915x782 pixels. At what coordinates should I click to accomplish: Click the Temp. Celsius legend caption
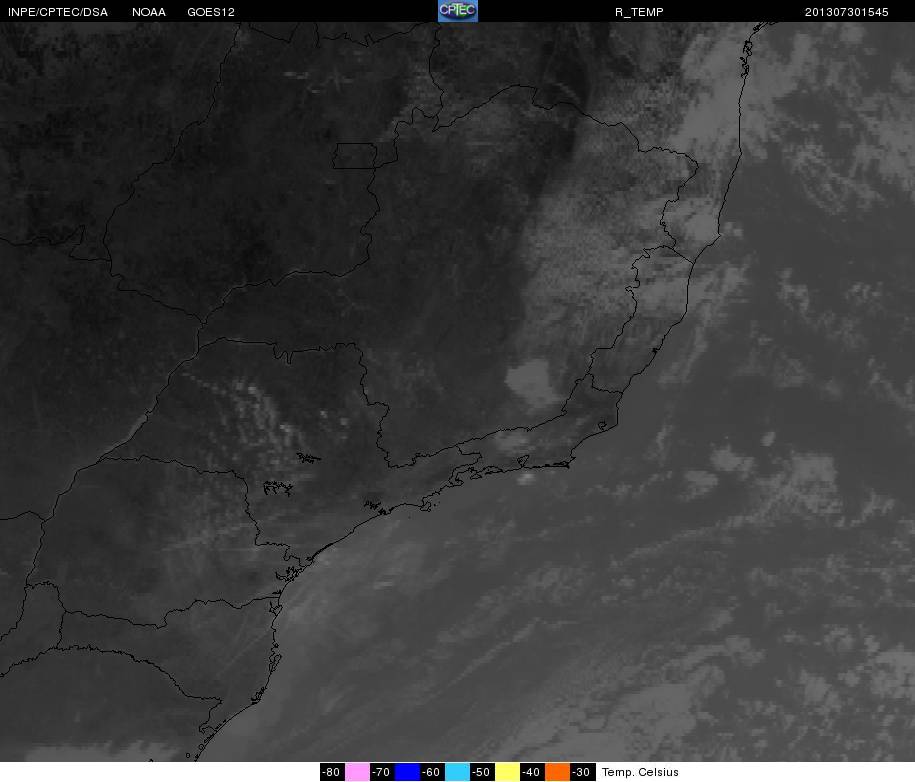click(640, 772)
